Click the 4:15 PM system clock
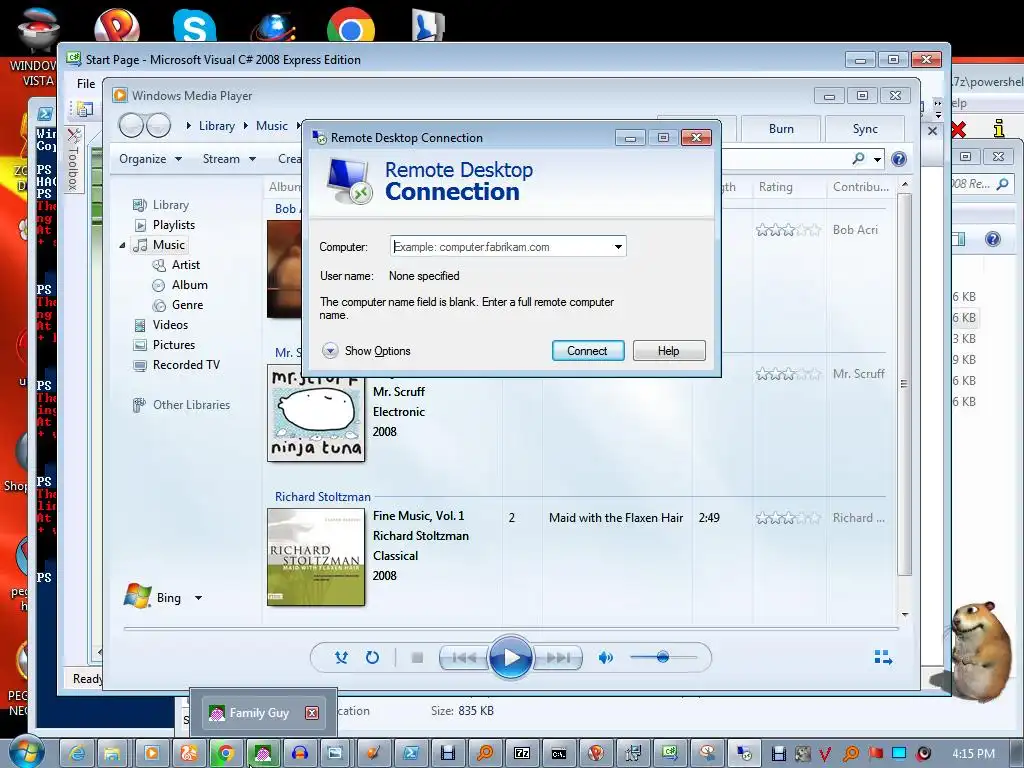1024x768 pixels. [x=974, y=754]
